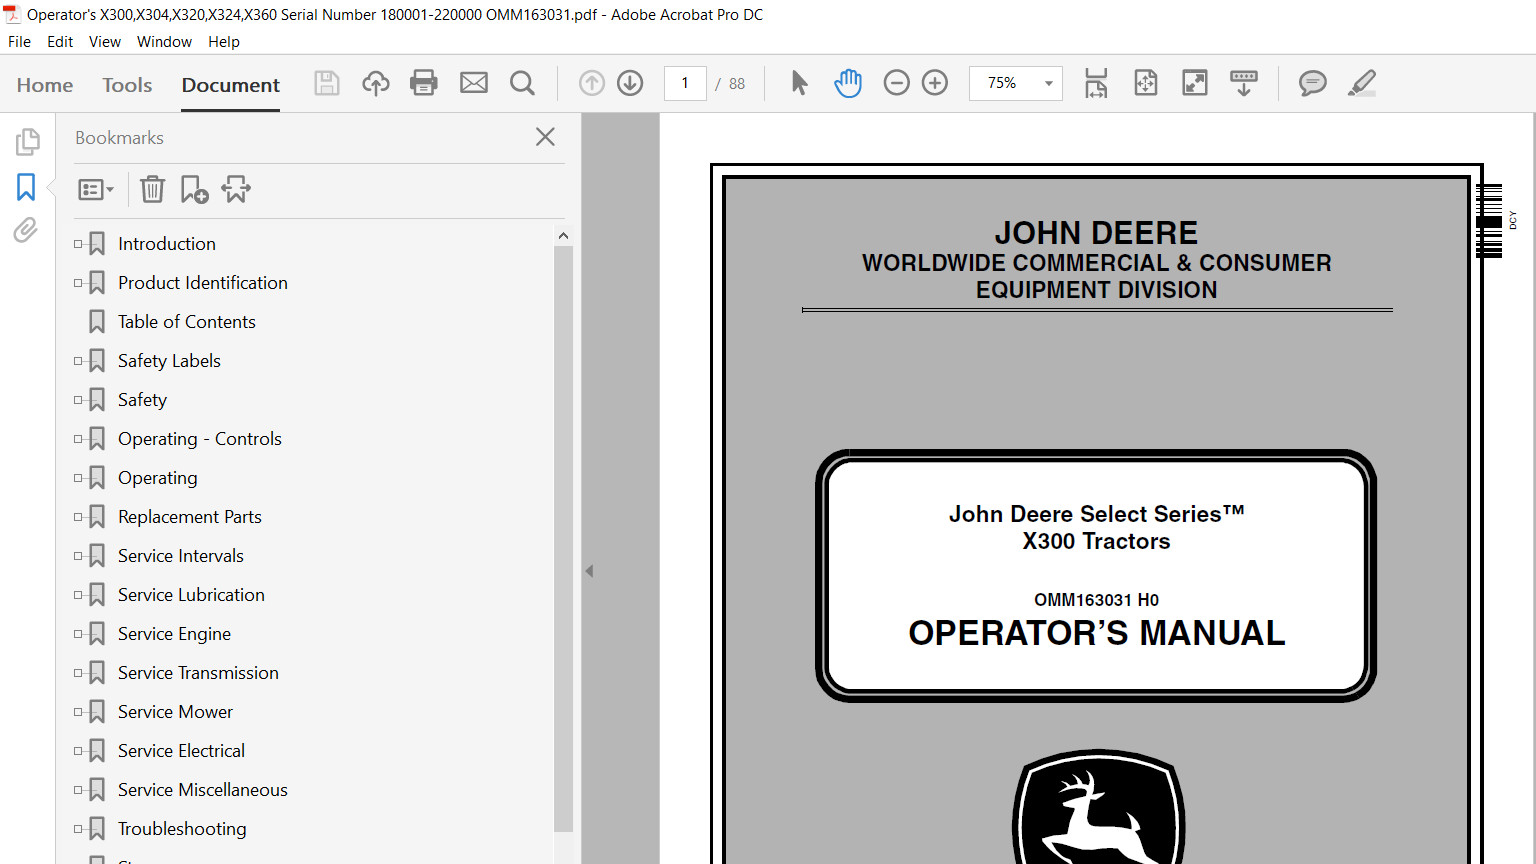
Task: Select the highlight pen tool
Action: [1362, 83]
